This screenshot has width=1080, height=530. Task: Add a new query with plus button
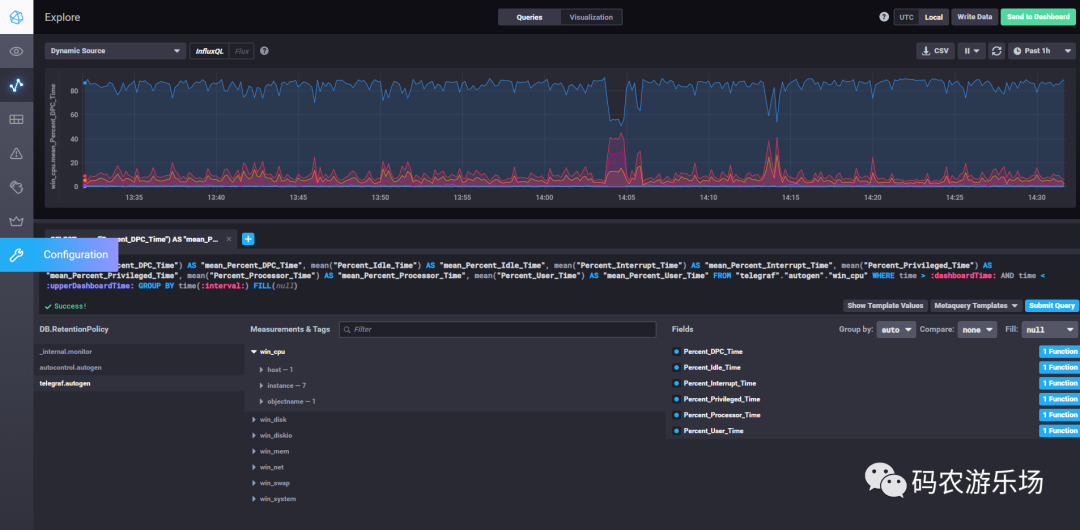(248, 239)
